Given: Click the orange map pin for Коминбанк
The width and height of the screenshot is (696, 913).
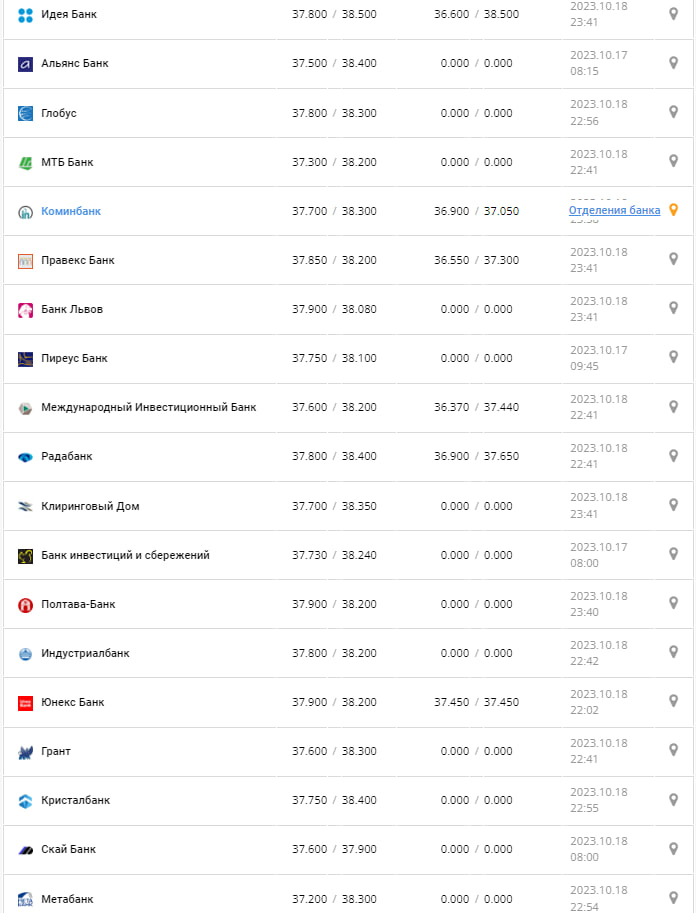Looking at the screenshot, I should [673, 210].
